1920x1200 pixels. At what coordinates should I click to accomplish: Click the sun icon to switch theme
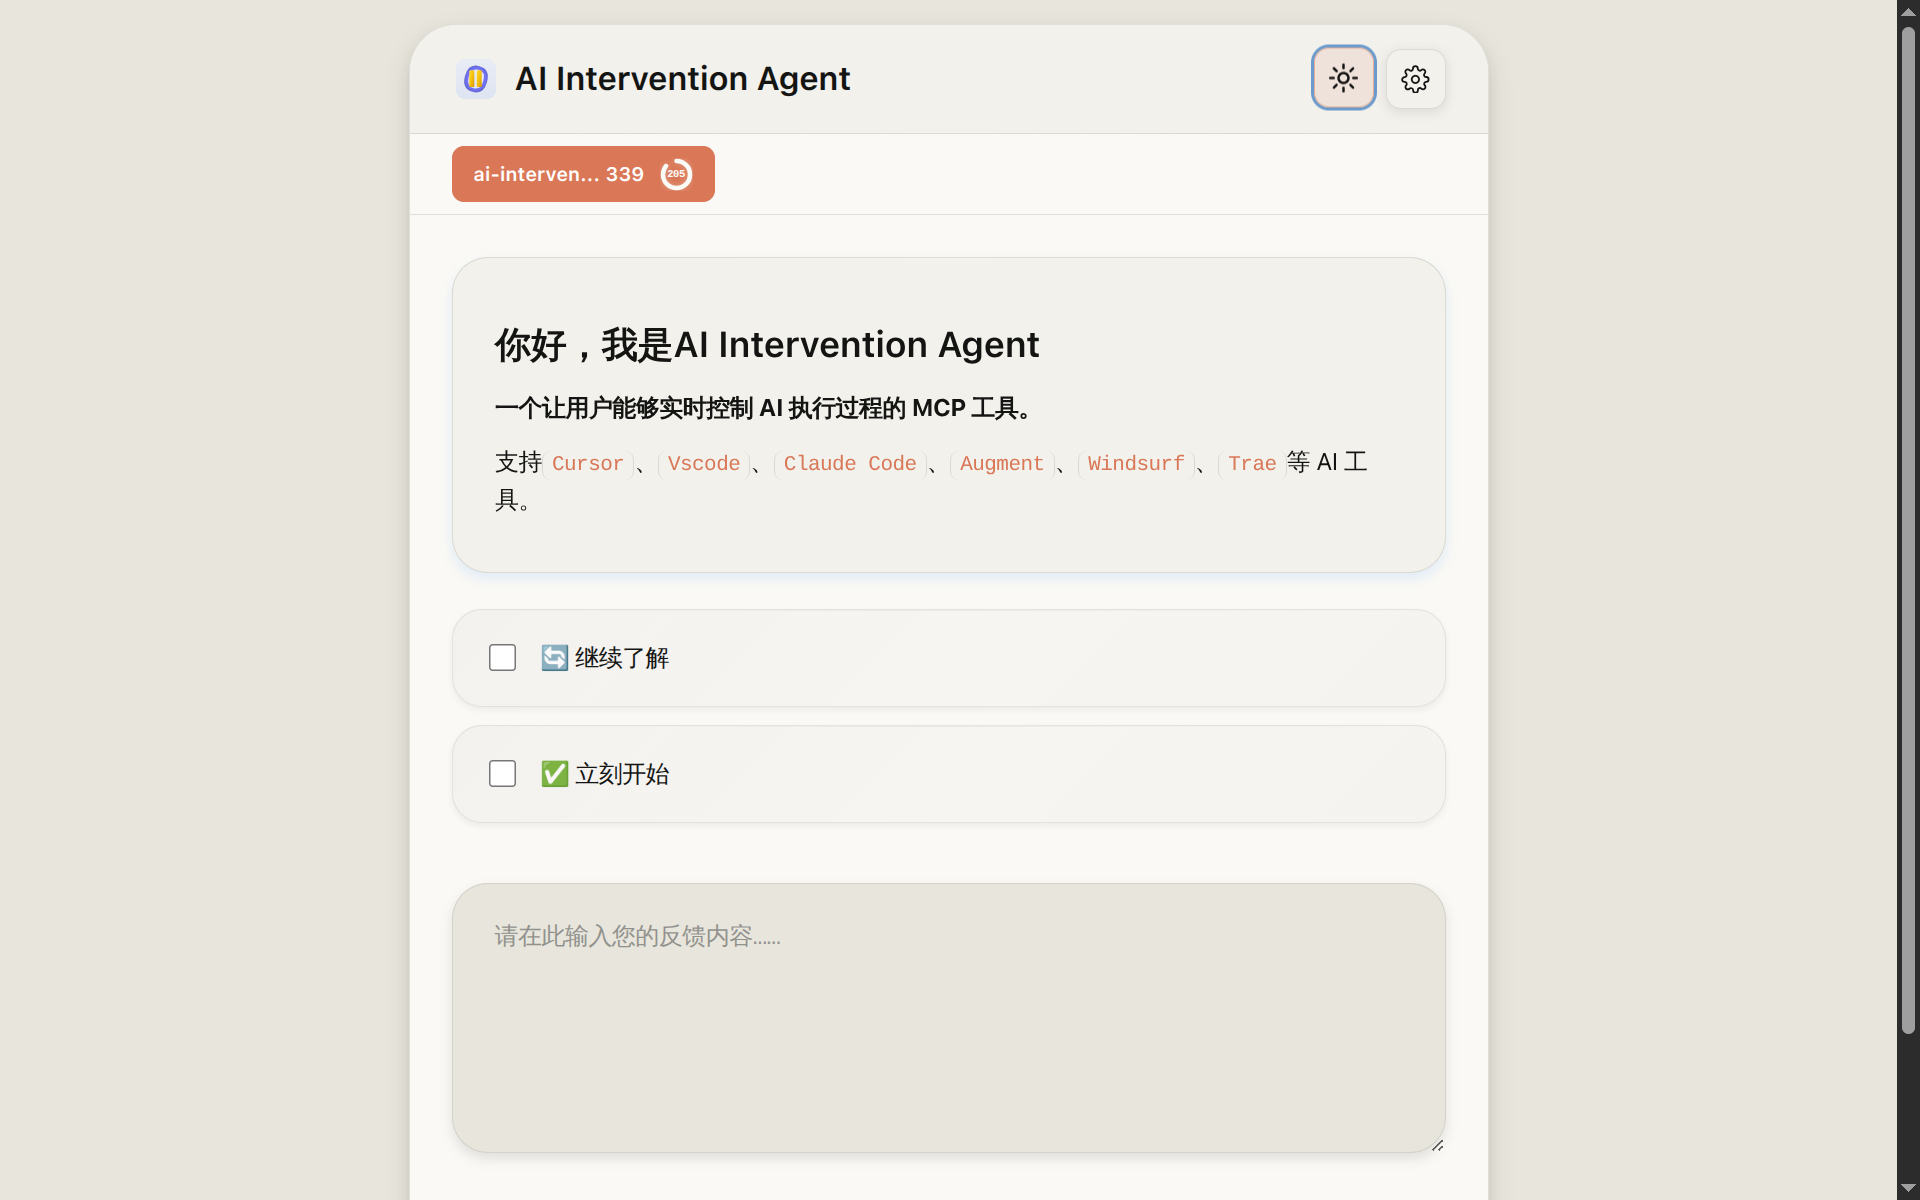[1343, 77]
